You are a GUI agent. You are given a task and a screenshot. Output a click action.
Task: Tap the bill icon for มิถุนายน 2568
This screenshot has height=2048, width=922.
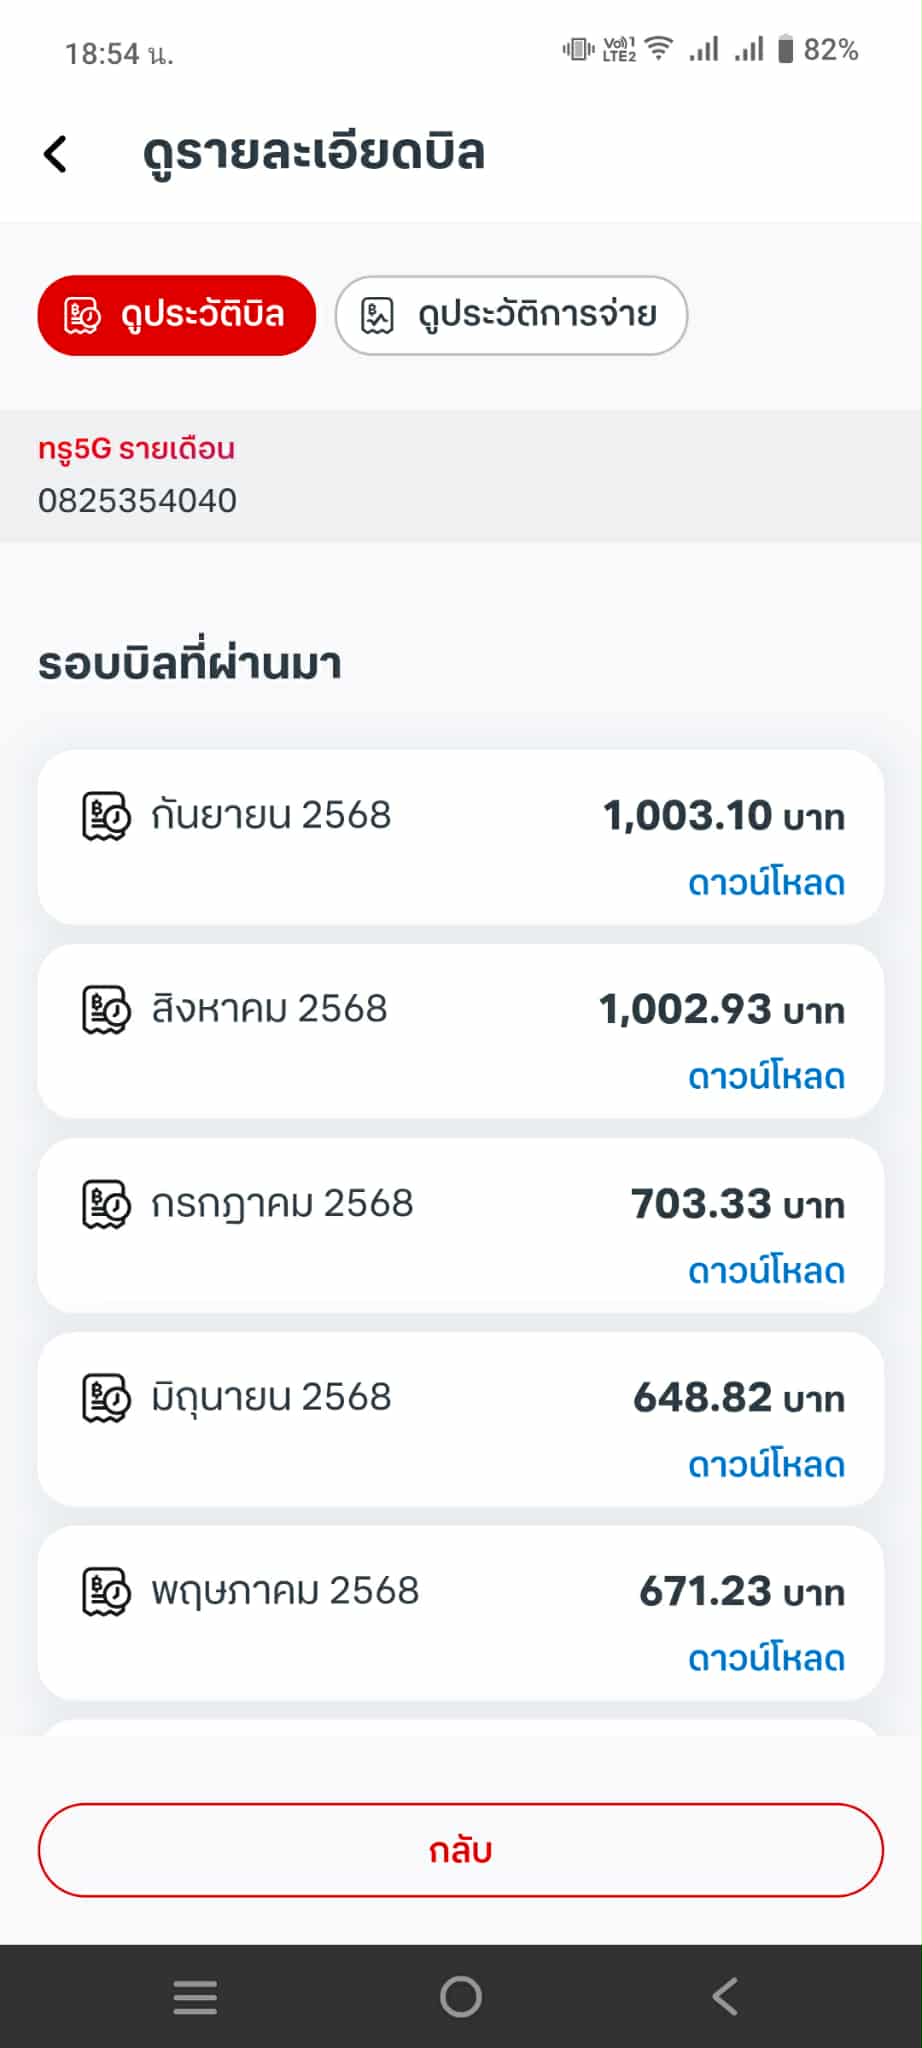[105, 1398]
